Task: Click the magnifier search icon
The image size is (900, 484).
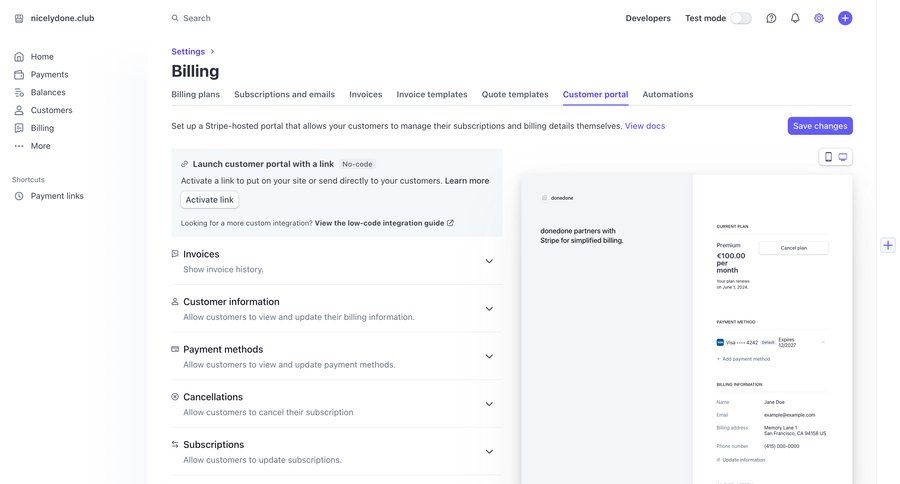Action: [x=175, y=18]
